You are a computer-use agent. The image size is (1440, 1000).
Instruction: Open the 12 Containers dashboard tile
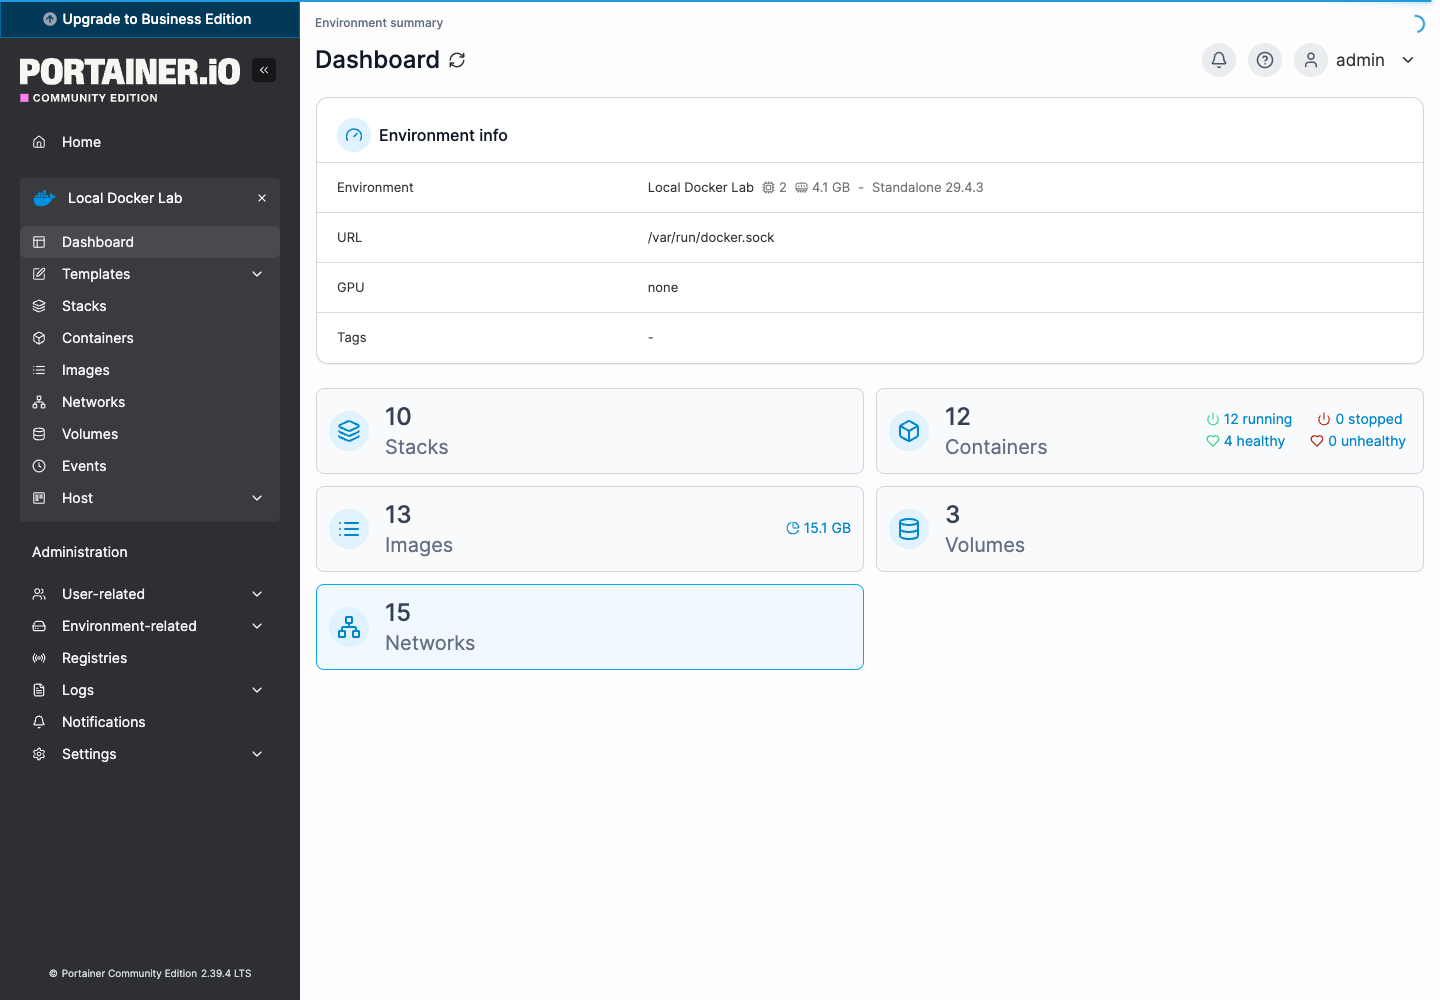coord(1150,431)
